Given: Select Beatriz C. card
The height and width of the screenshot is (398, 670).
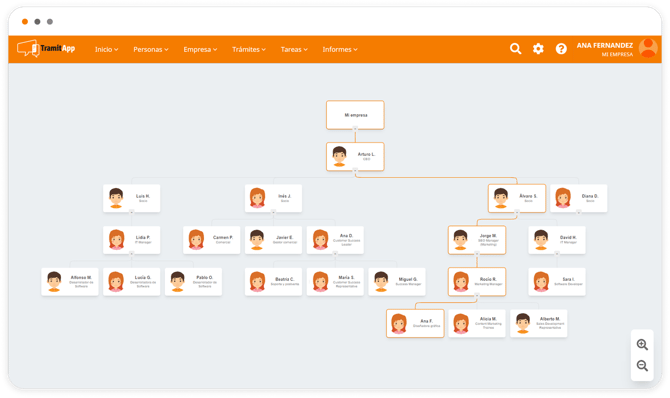Looking at the screenshot, I should [x=273, y=282].
